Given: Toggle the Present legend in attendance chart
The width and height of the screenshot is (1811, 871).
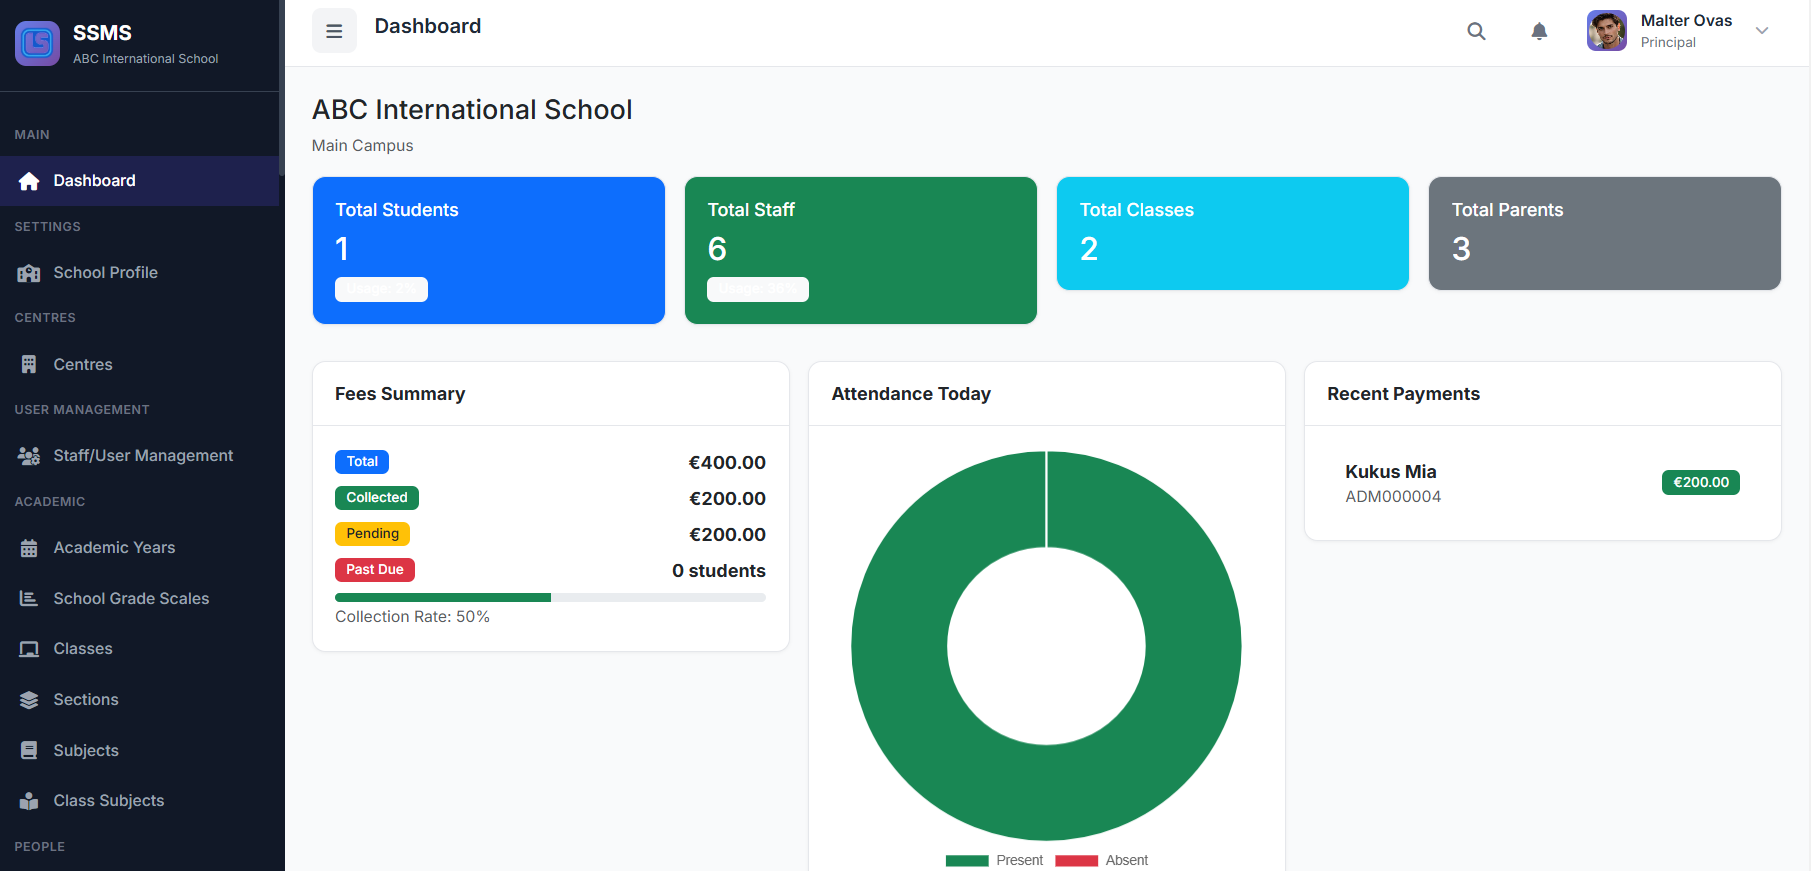Looking at the screenshot, I should (x=995, y=860).
